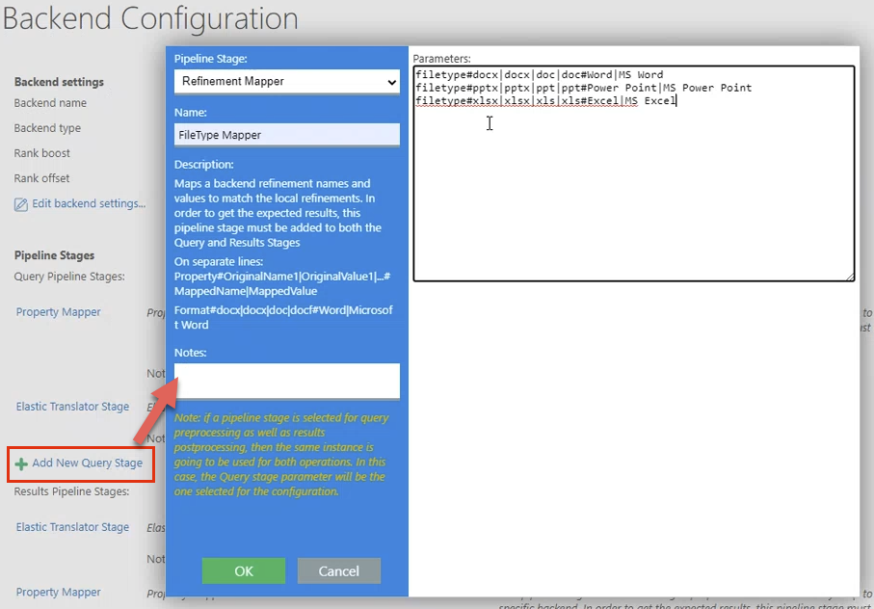The height and width of the screenshot is (609, 874).
Task: Open Property Mapper under Results Pipeline Stages
Action: [58, 592]
